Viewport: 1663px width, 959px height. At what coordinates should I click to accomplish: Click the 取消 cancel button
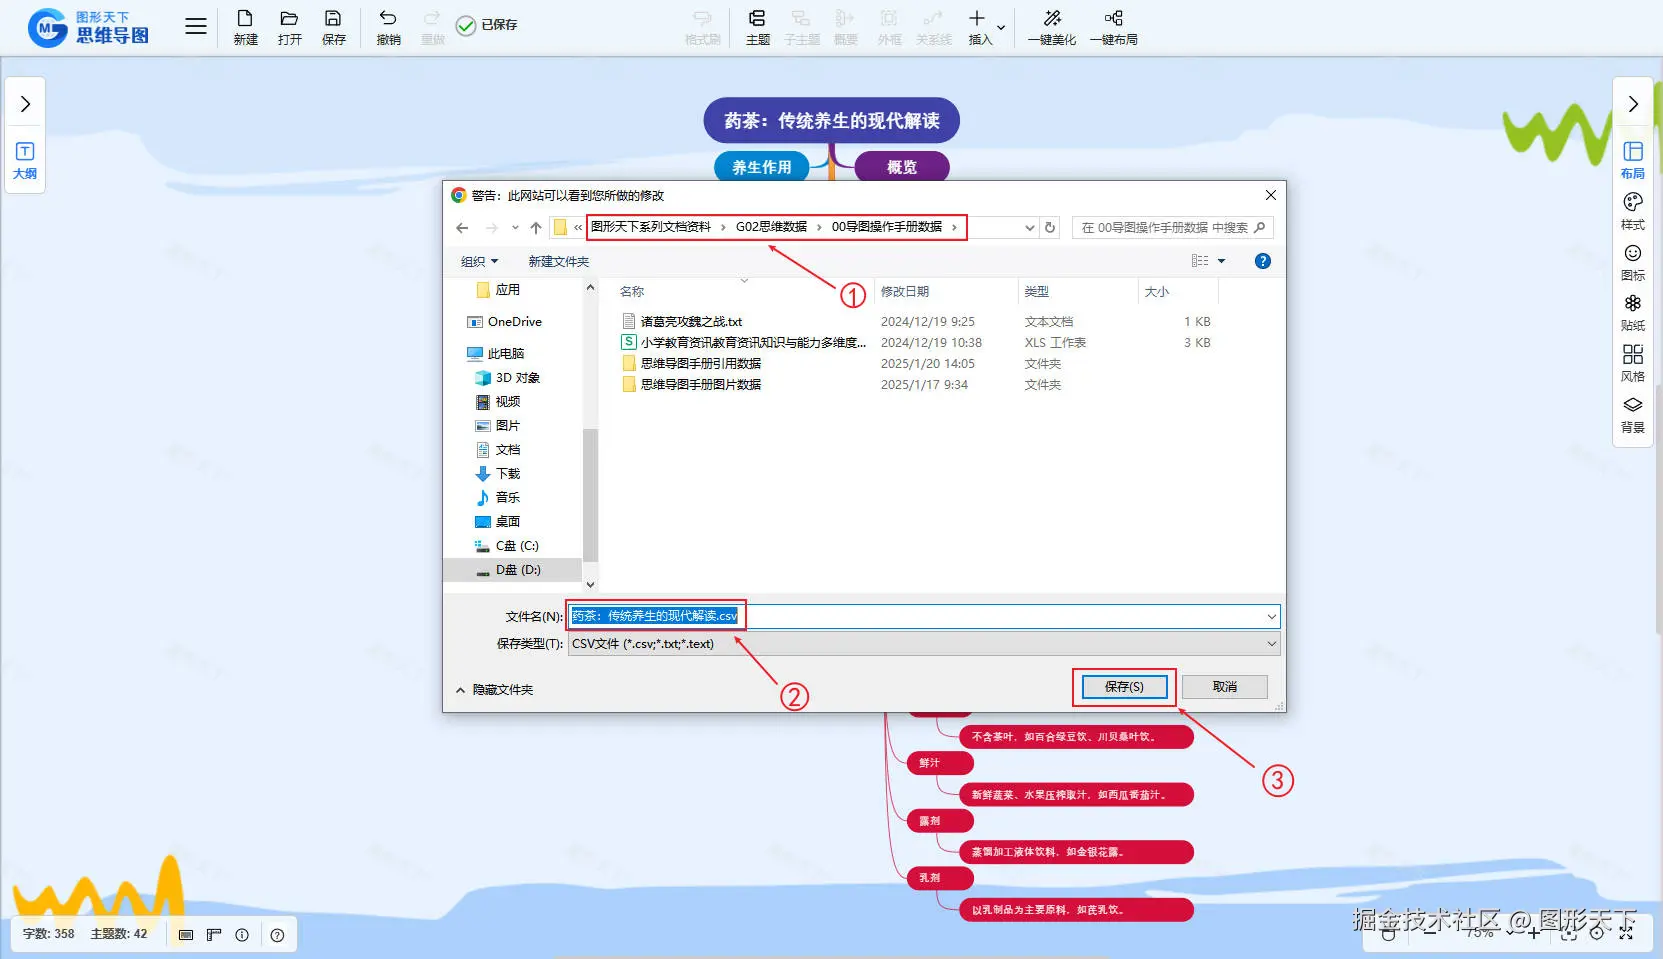pos(1225,687)
